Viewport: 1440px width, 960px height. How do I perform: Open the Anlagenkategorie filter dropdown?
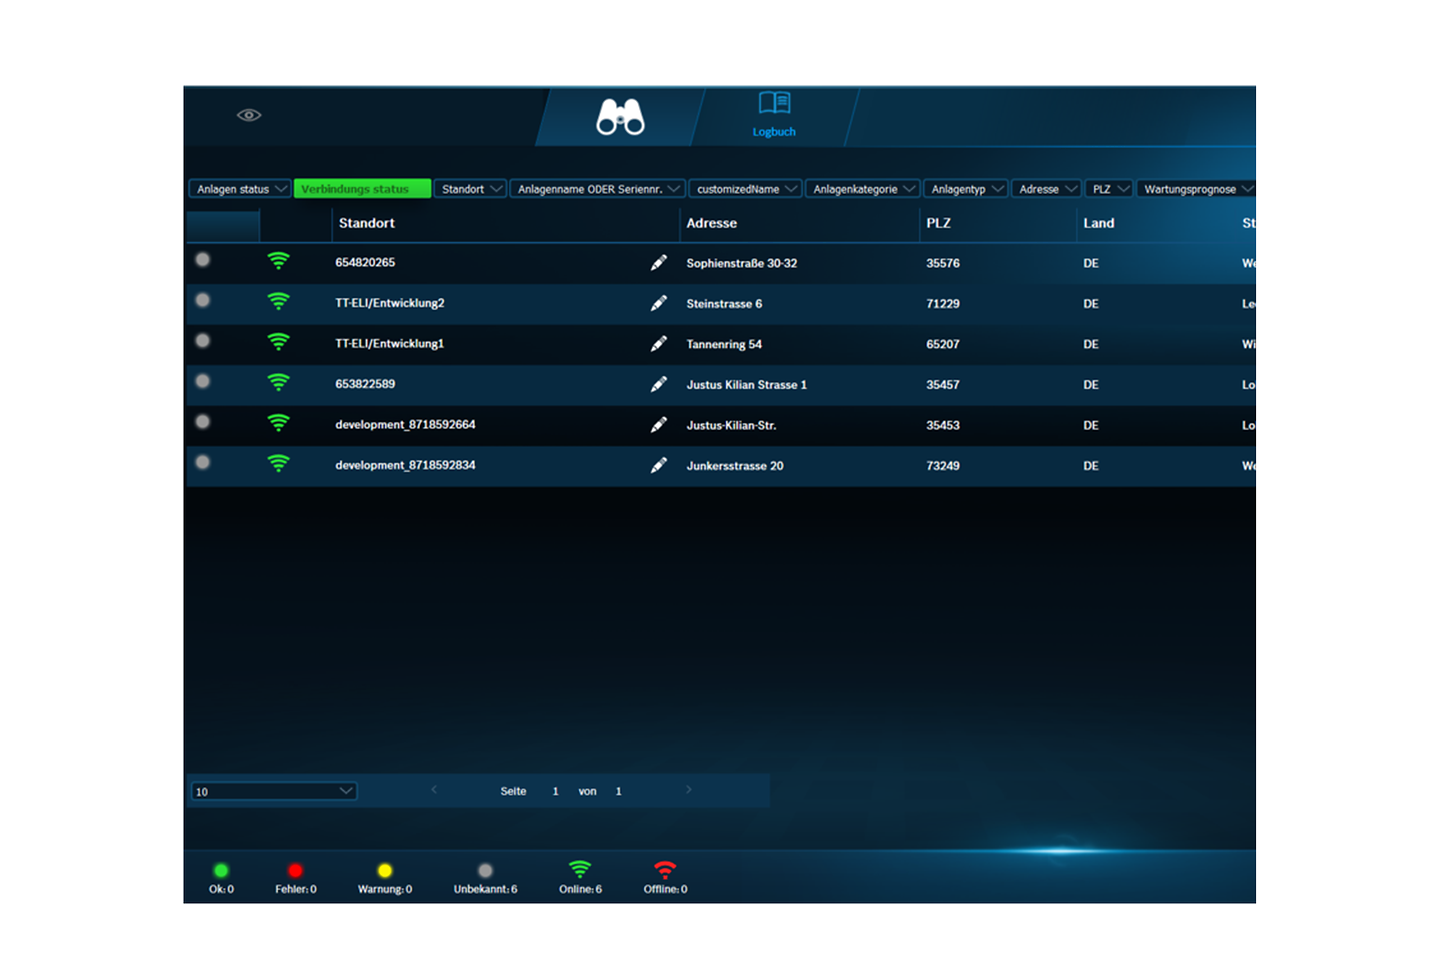pyautogui.click(x=862, y=189)
